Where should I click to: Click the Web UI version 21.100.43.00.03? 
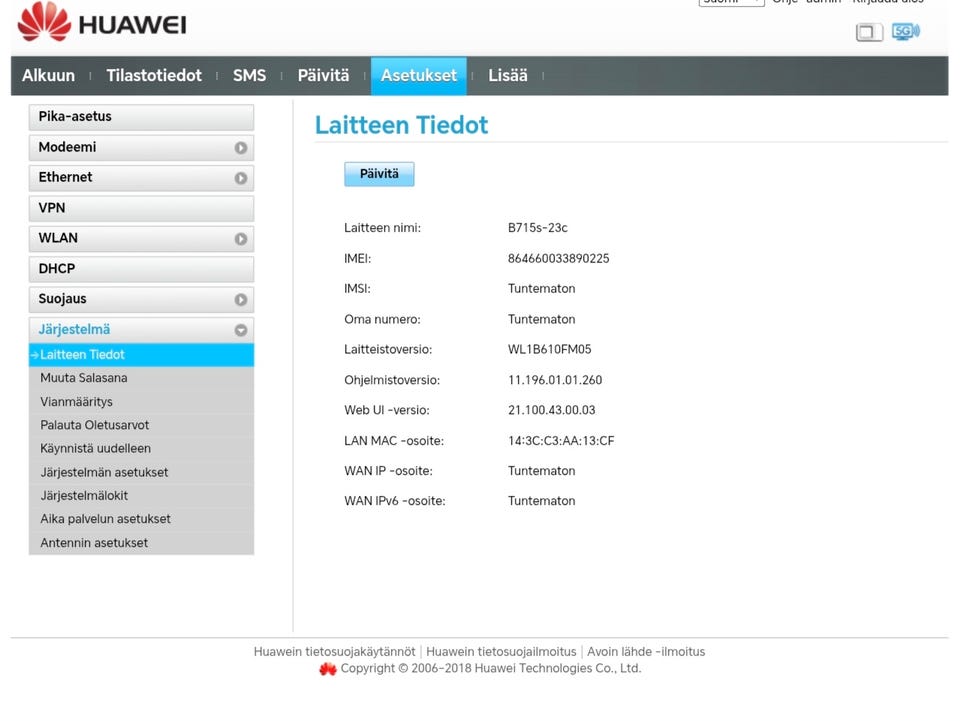[x=551, y=410]
